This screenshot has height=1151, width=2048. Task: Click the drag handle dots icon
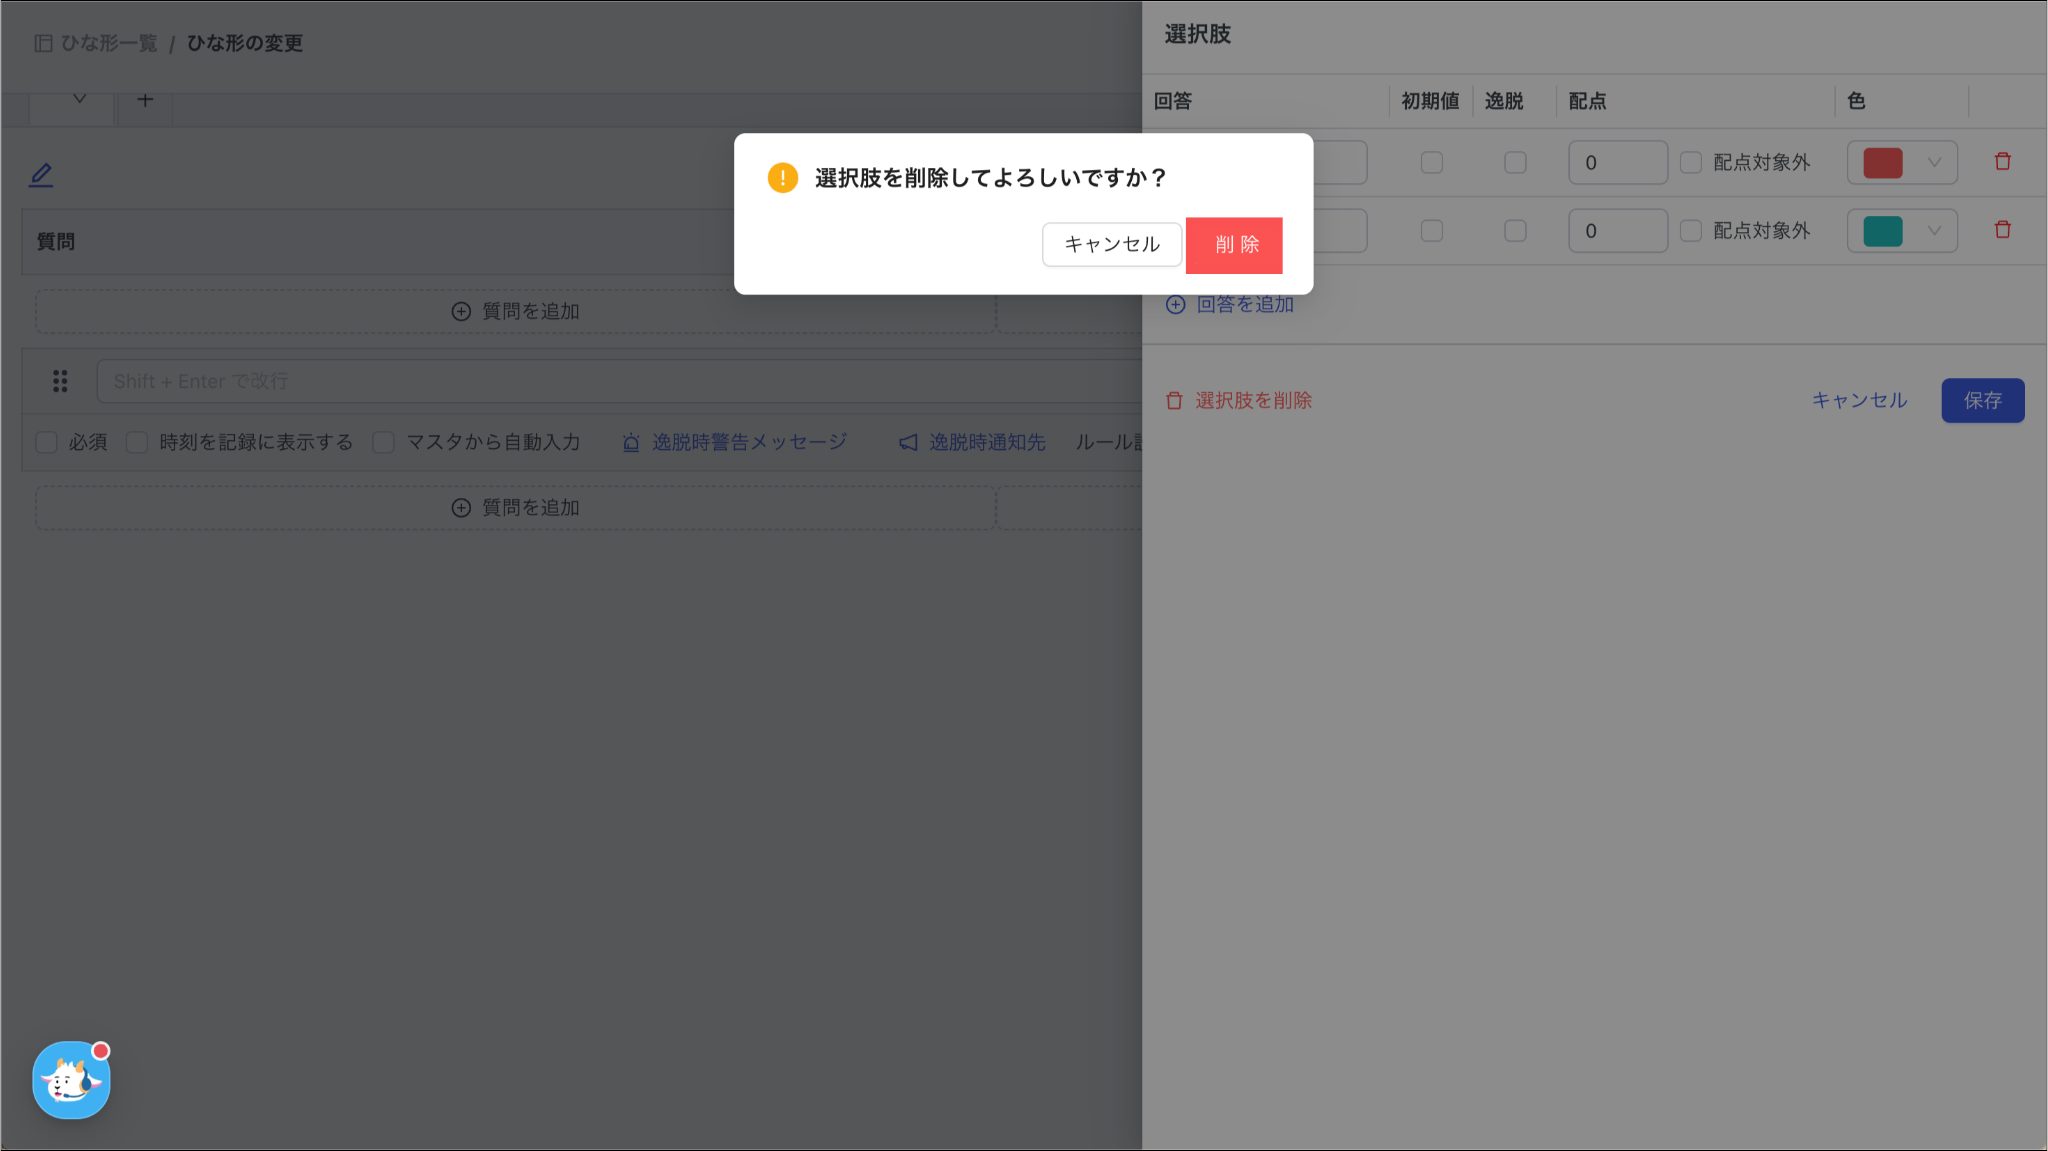point(60,381)
